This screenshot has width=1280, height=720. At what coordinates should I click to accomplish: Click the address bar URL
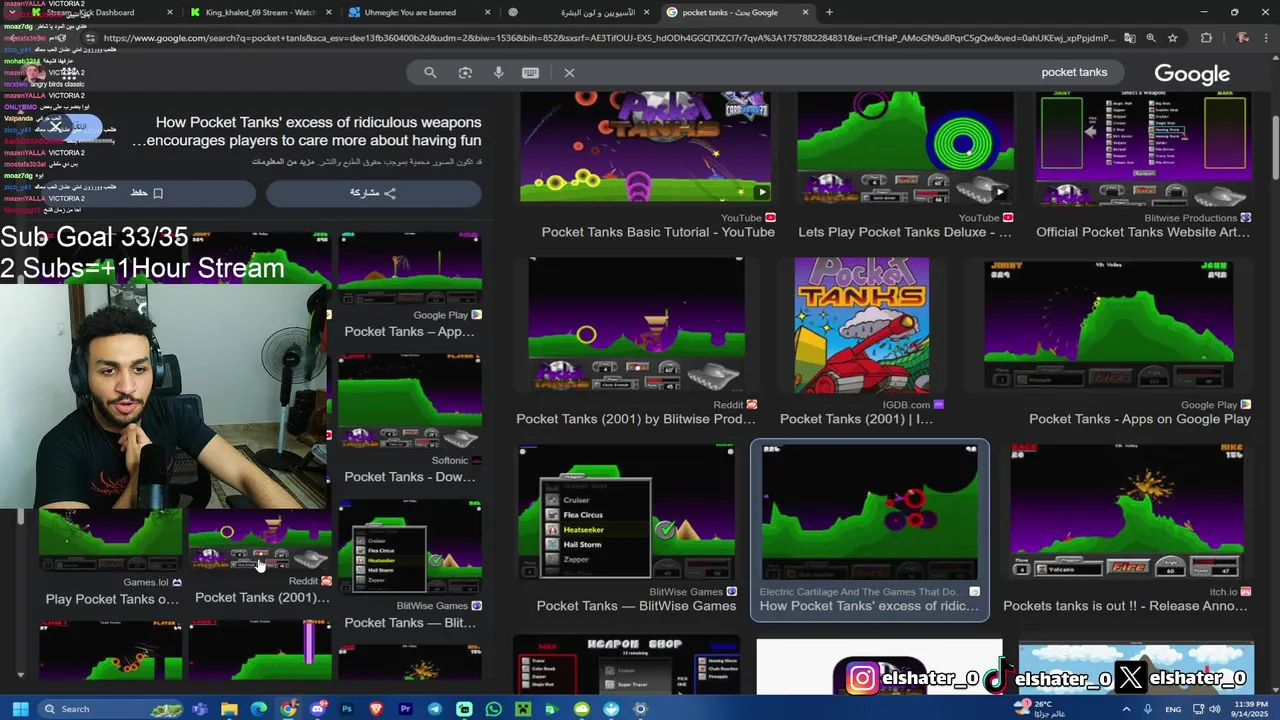(608, 38)
